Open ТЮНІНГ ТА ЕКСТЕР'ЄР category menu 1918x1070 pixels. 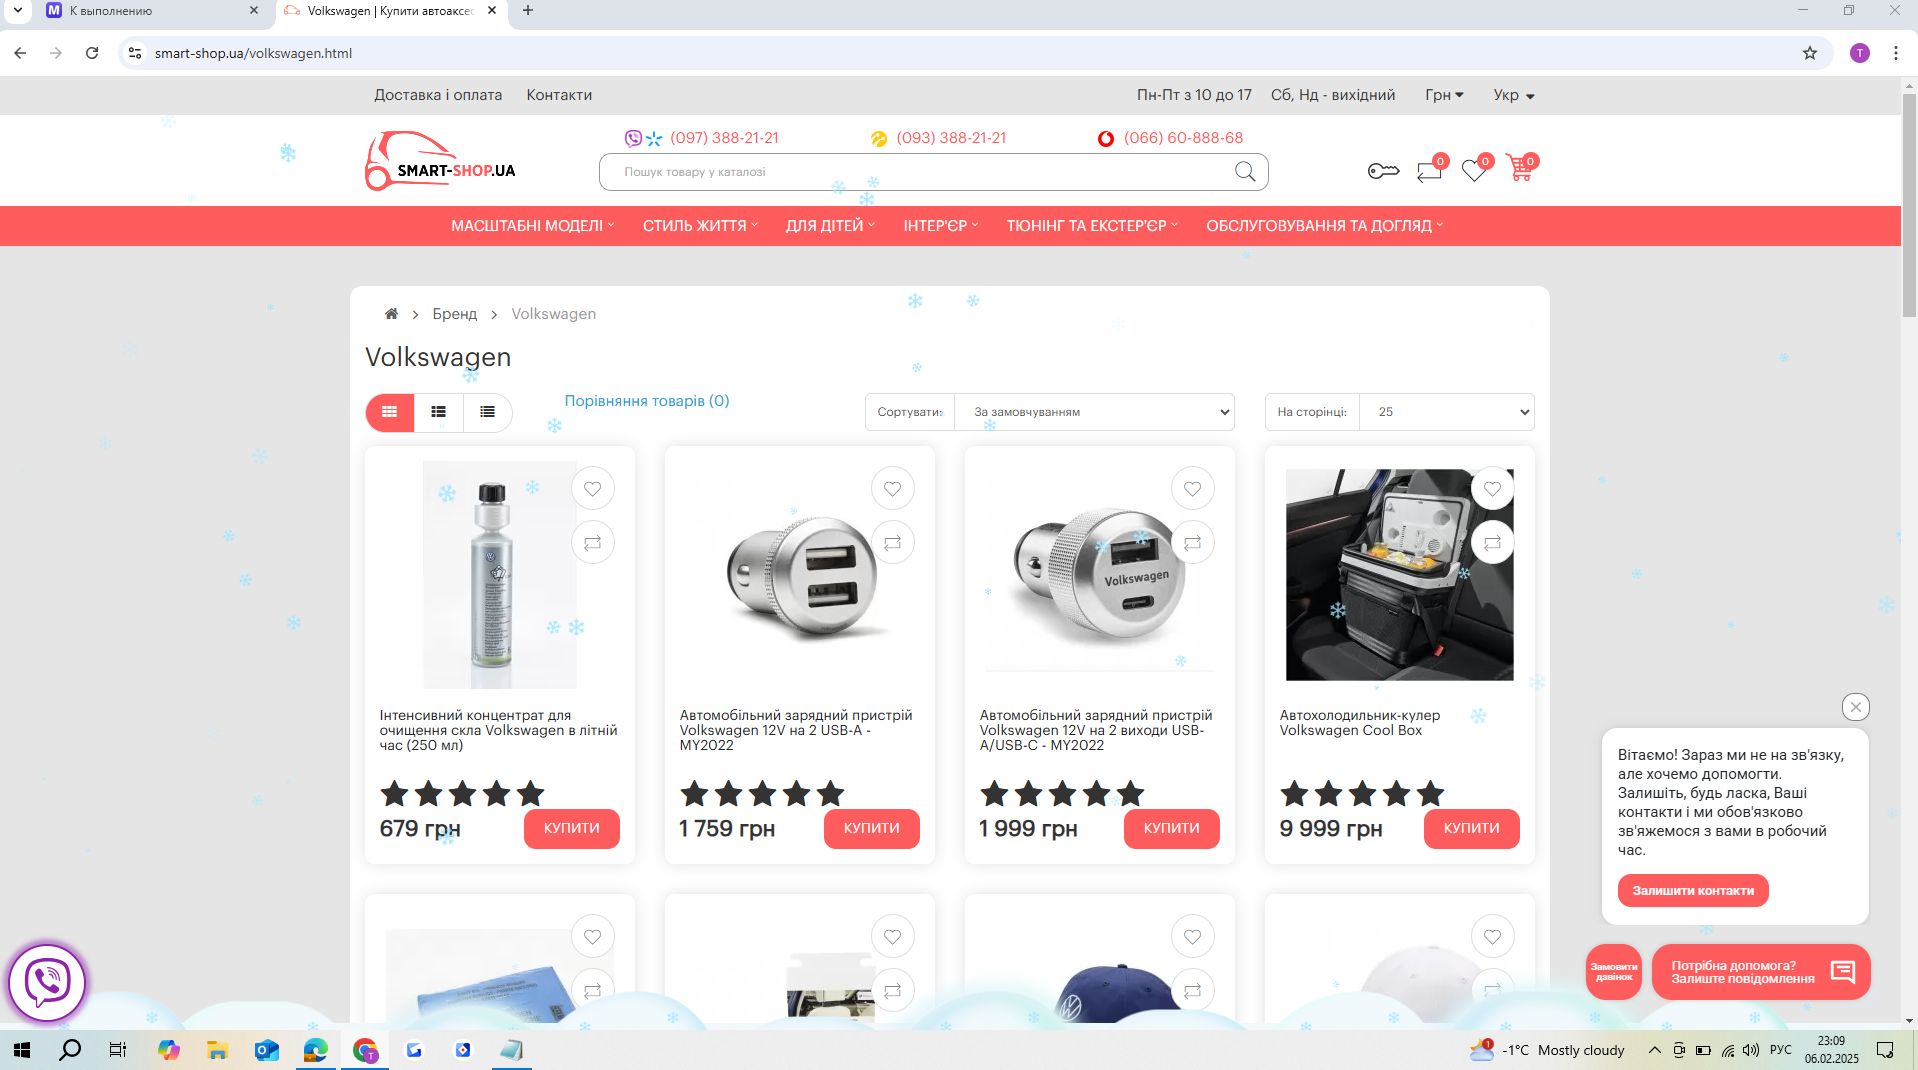tap(1092, 226)
